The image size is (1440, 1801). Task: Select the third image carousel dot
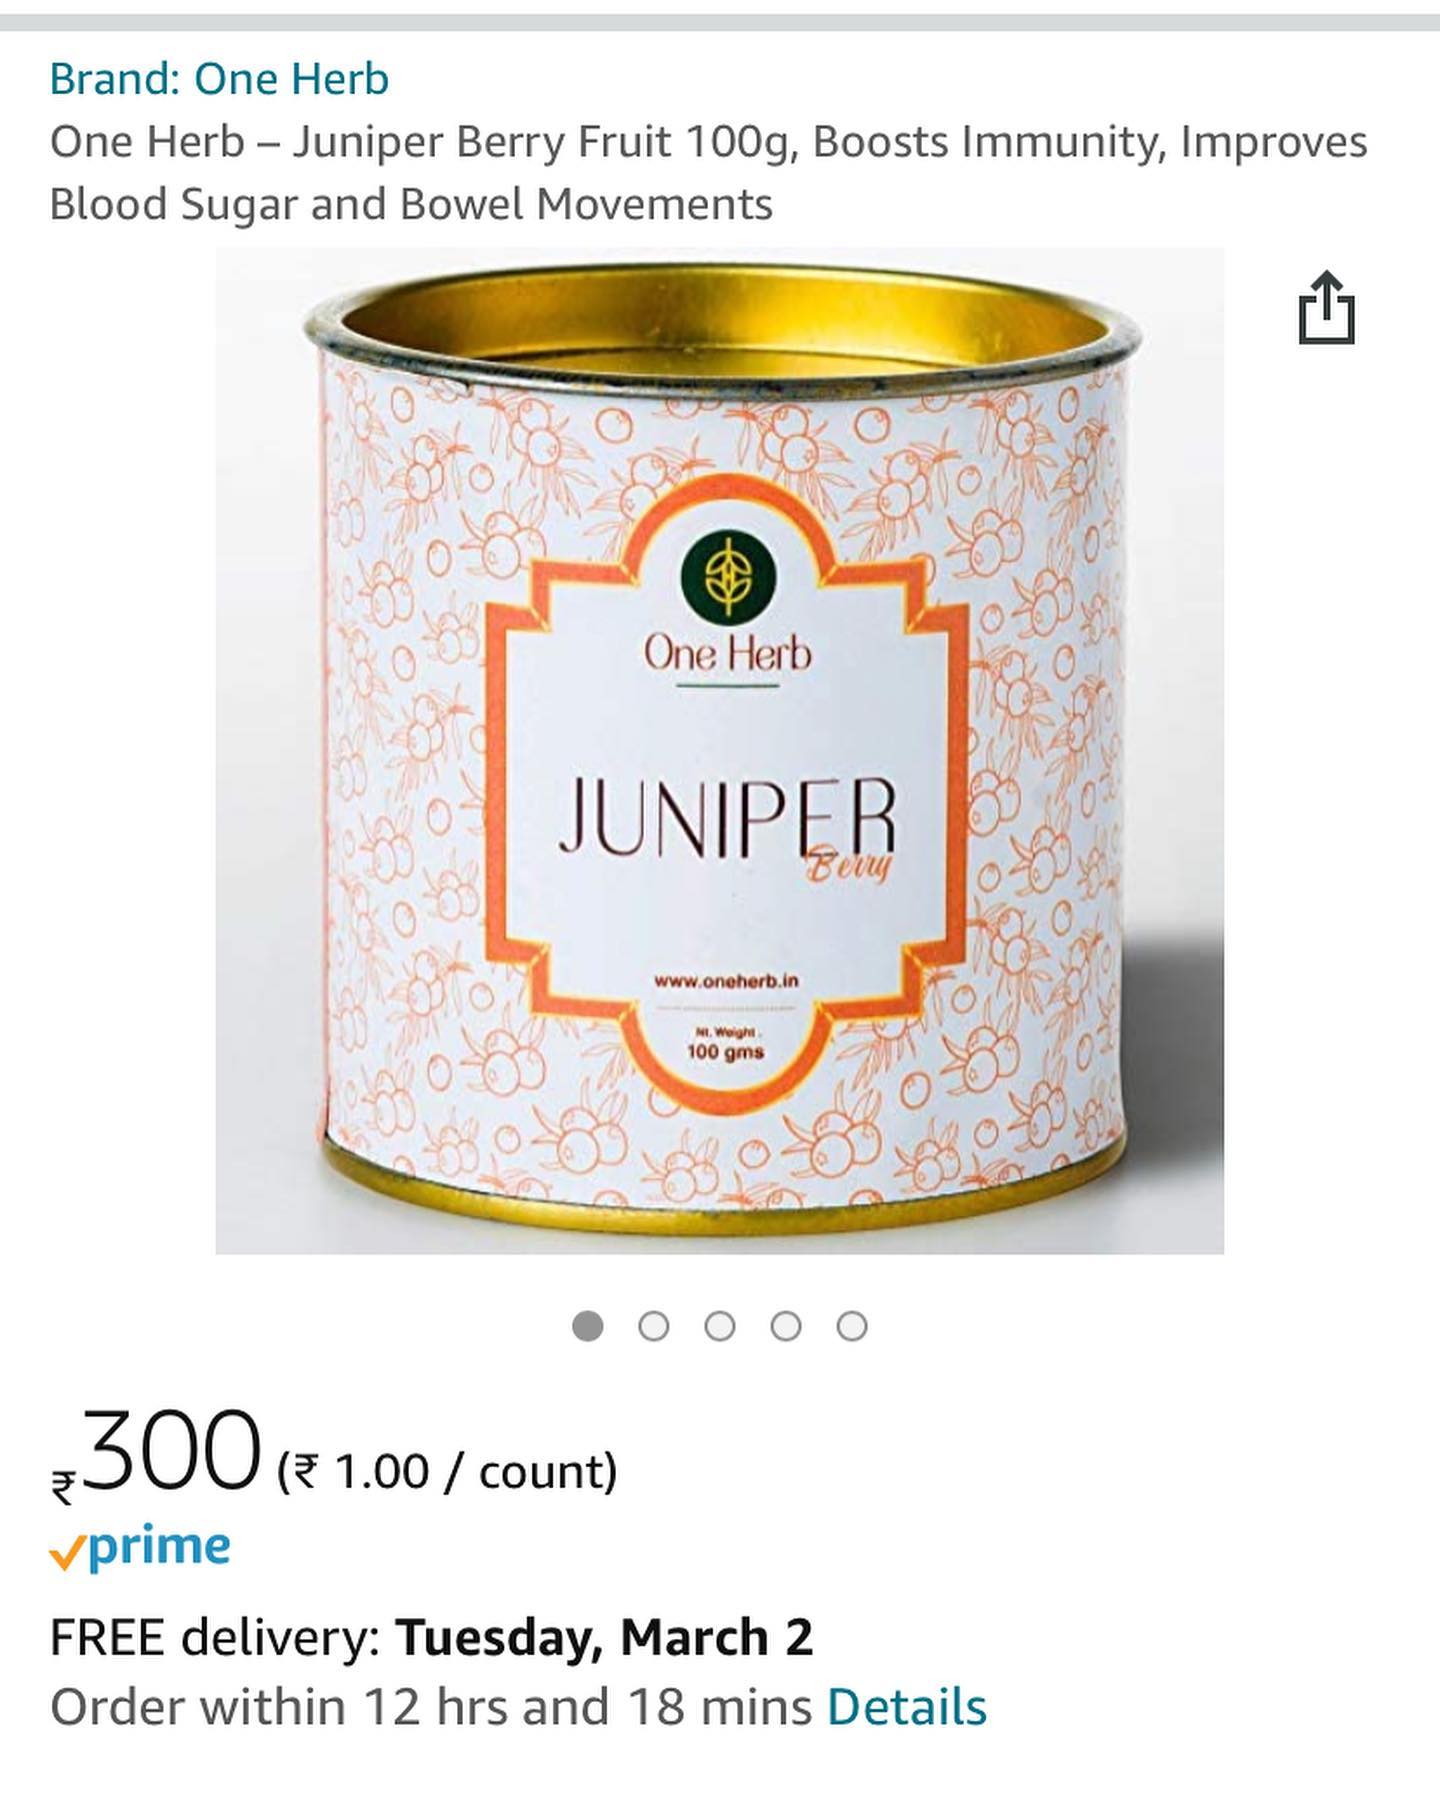point(720,1326)
